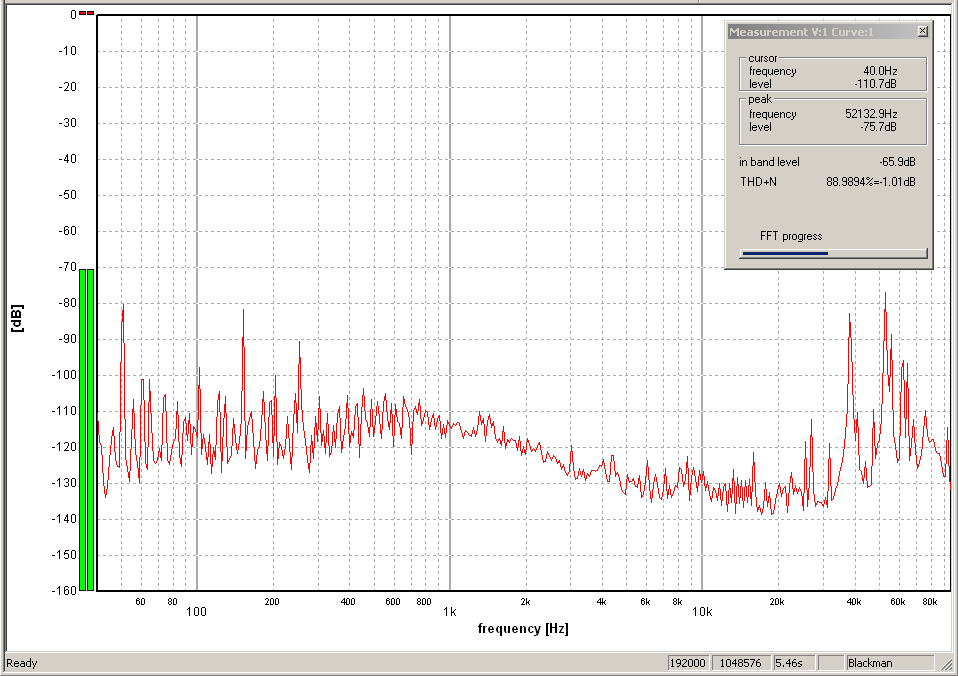This screenshot has width=958, height=676.
Task: Click the empty status bar cell before Blackman
Action: [830, 663]
